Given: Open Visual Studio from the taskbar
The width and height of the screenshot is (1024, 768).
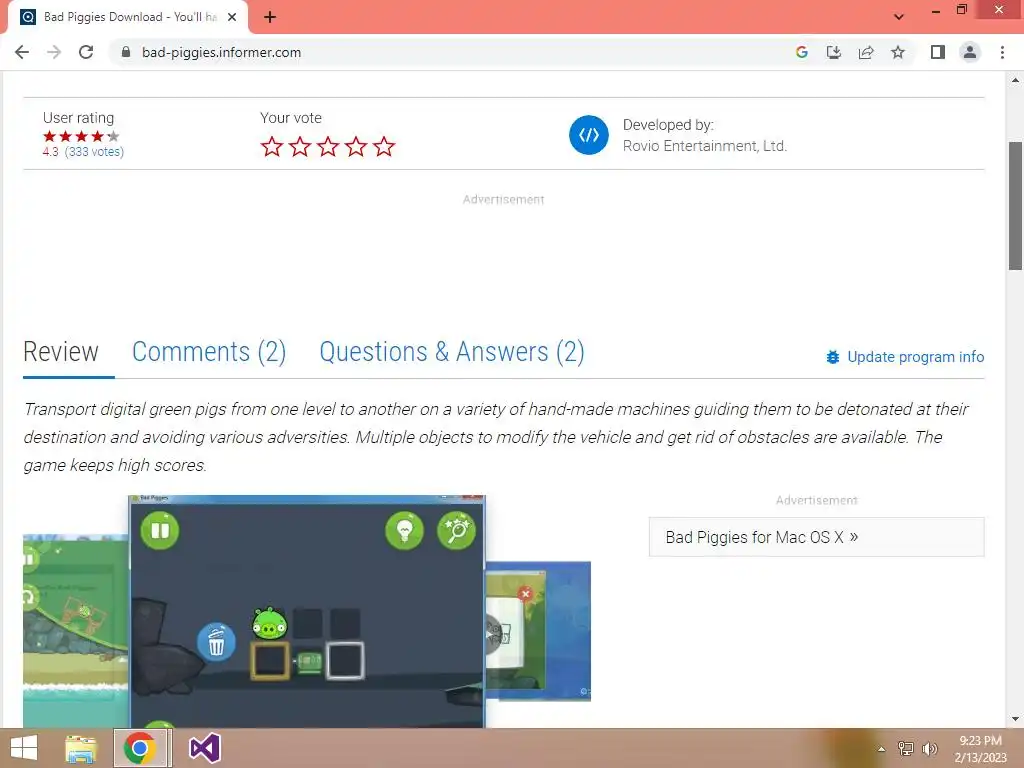Looking at the screenshot, I should (204, 748).
